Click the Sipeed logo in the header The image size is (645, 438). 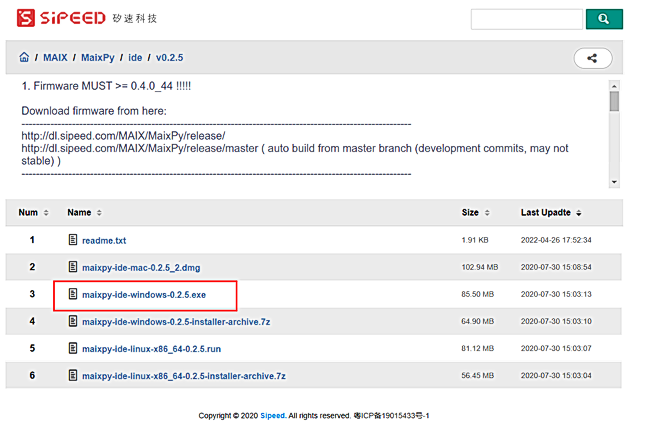point(87,18)
